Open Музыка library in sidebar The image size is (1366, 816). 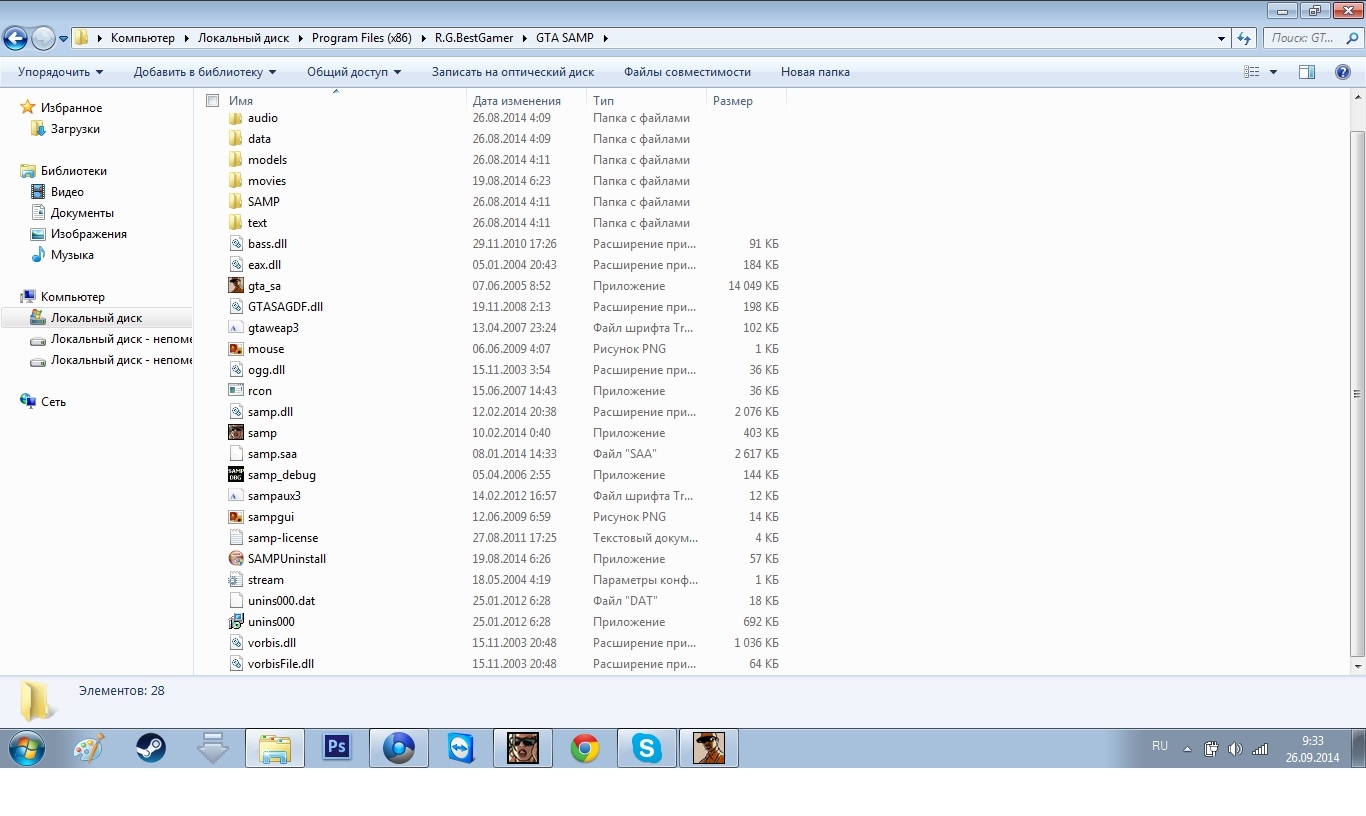72,255
